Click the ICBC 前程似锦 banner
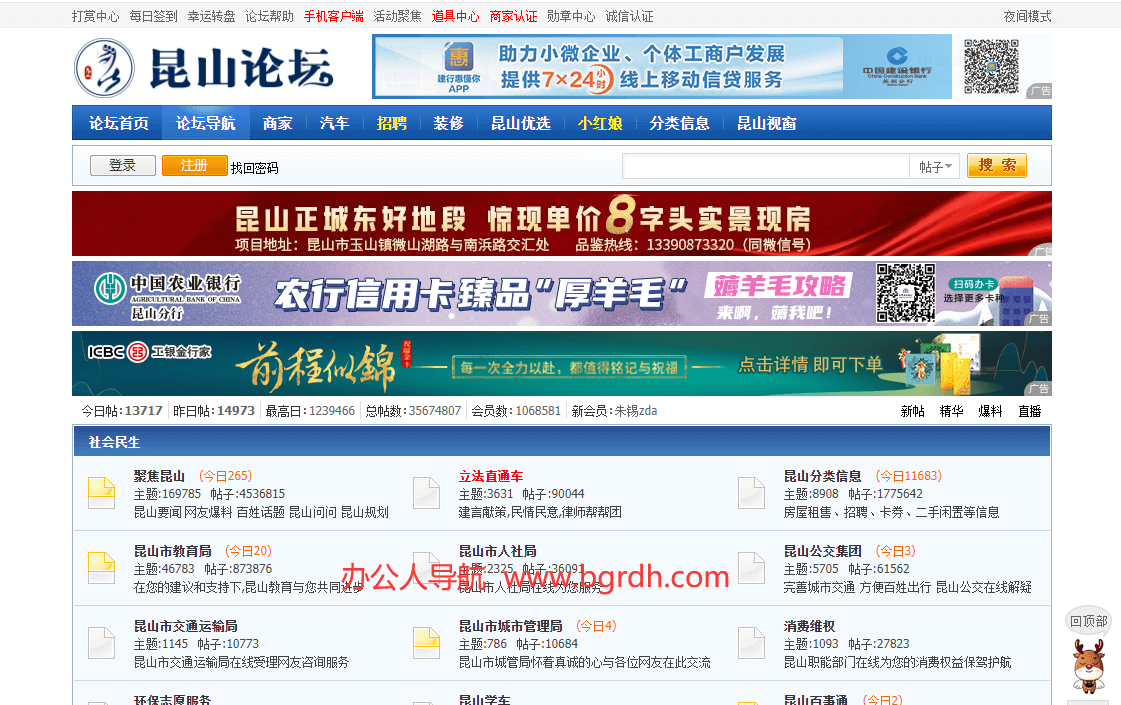This screenshot has height=705, width=1121. click(x=562, y=363)
